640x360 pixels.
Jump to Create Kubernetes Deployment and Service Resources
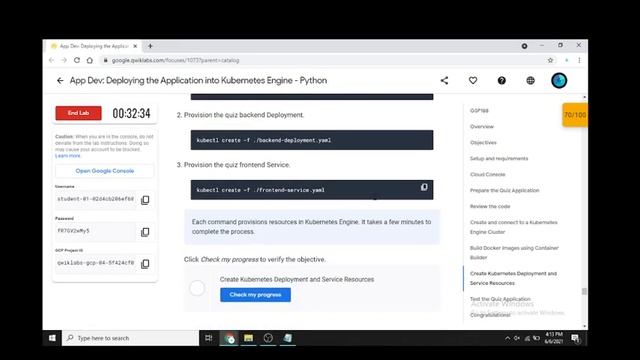[x=513, y=278]
